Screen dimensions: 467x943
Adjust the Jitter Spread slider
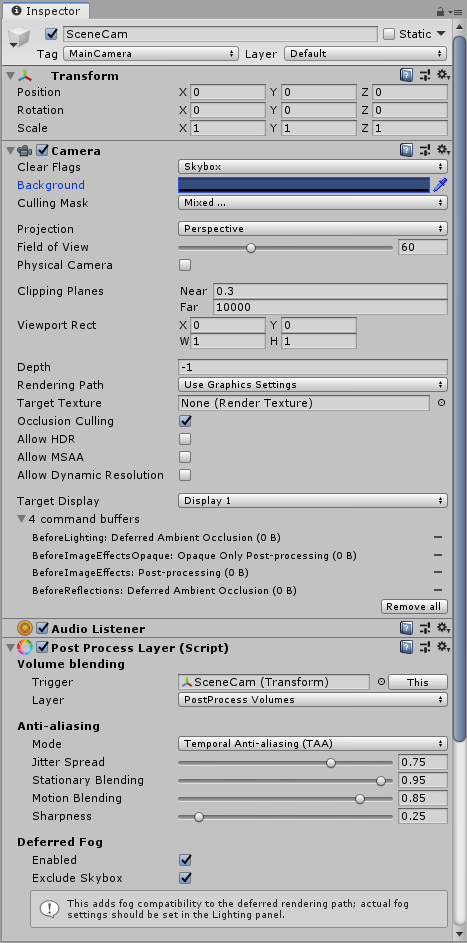tap(285, 763)
